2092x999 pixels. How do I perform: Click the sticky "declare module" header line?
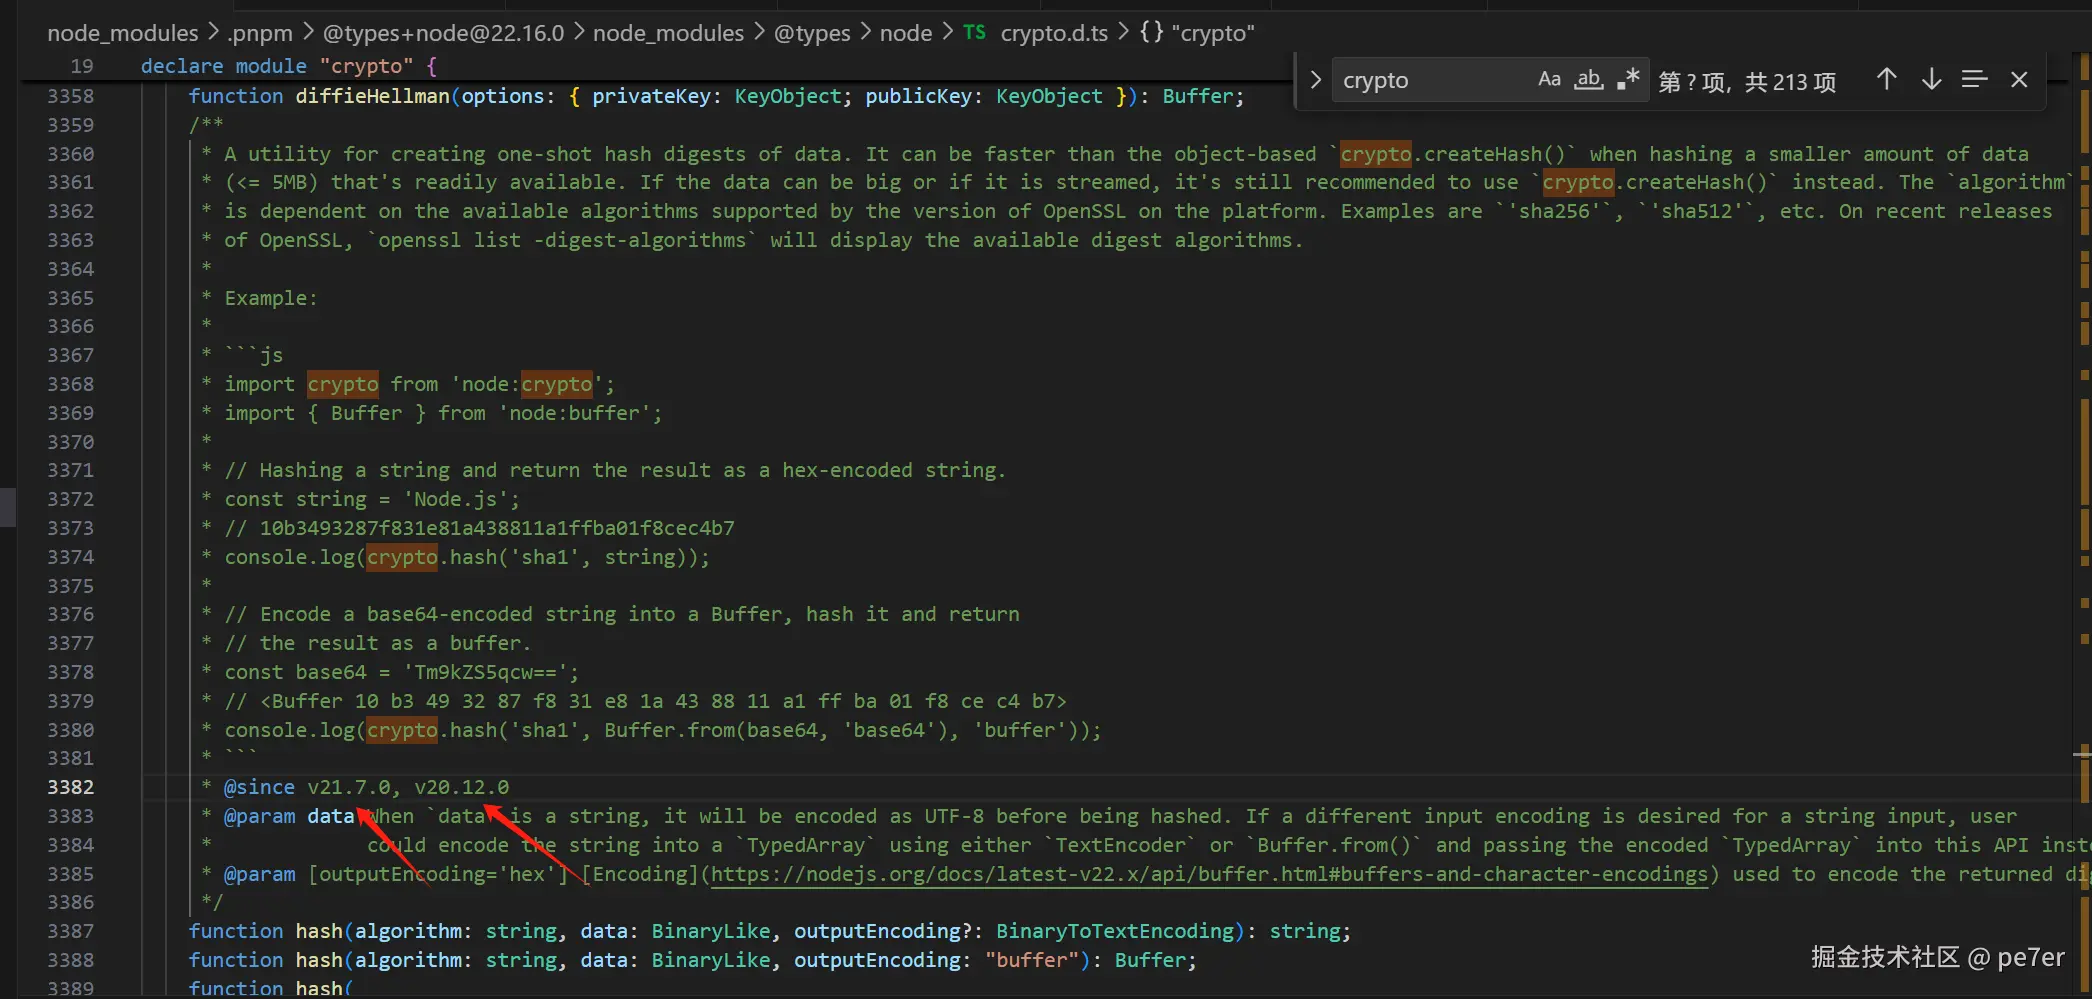288,66
